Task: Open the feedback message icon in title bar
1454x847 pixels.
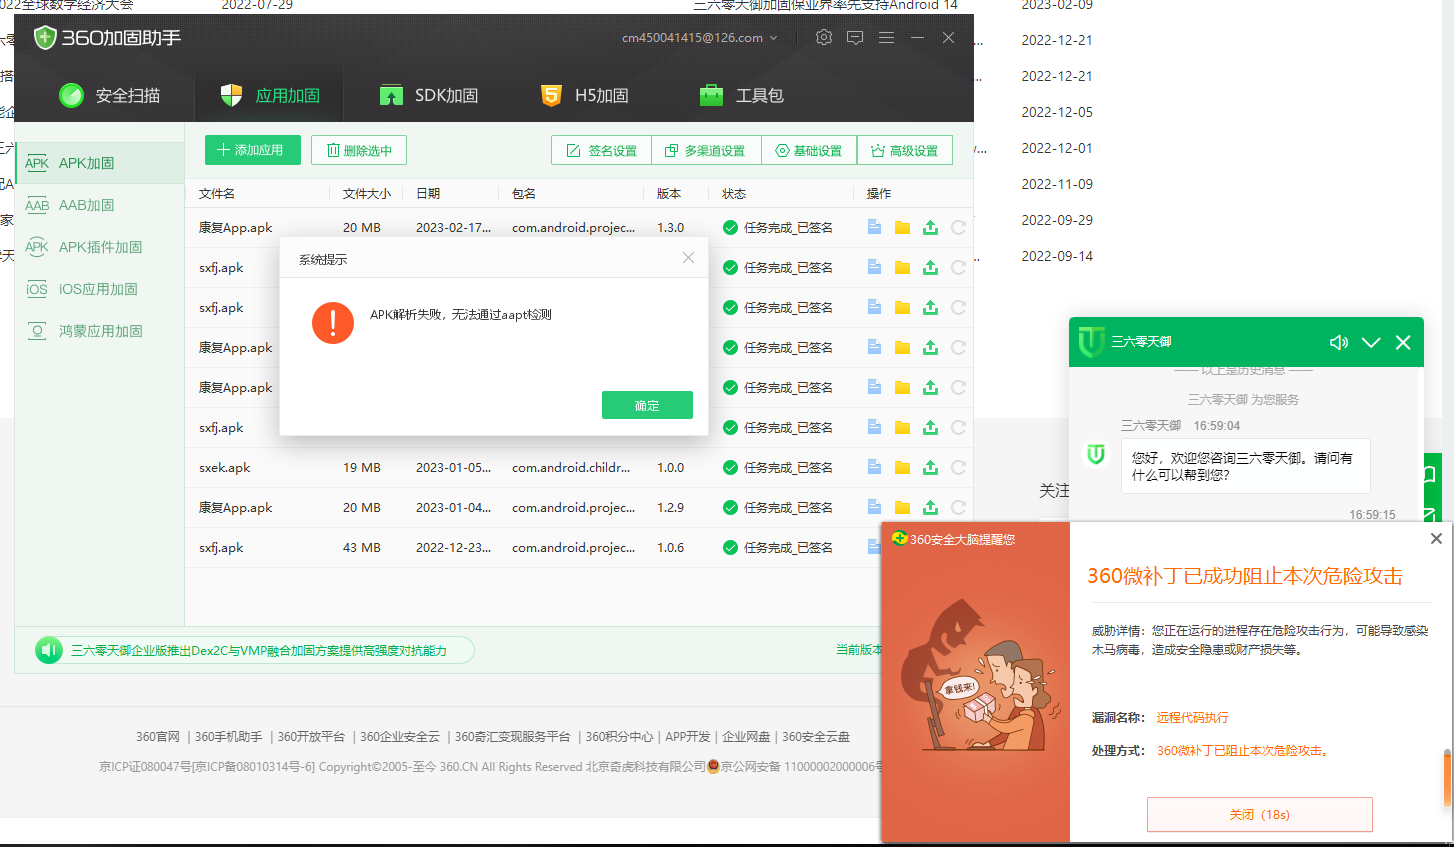Action: pyautogui.click(x=855, y=37)
